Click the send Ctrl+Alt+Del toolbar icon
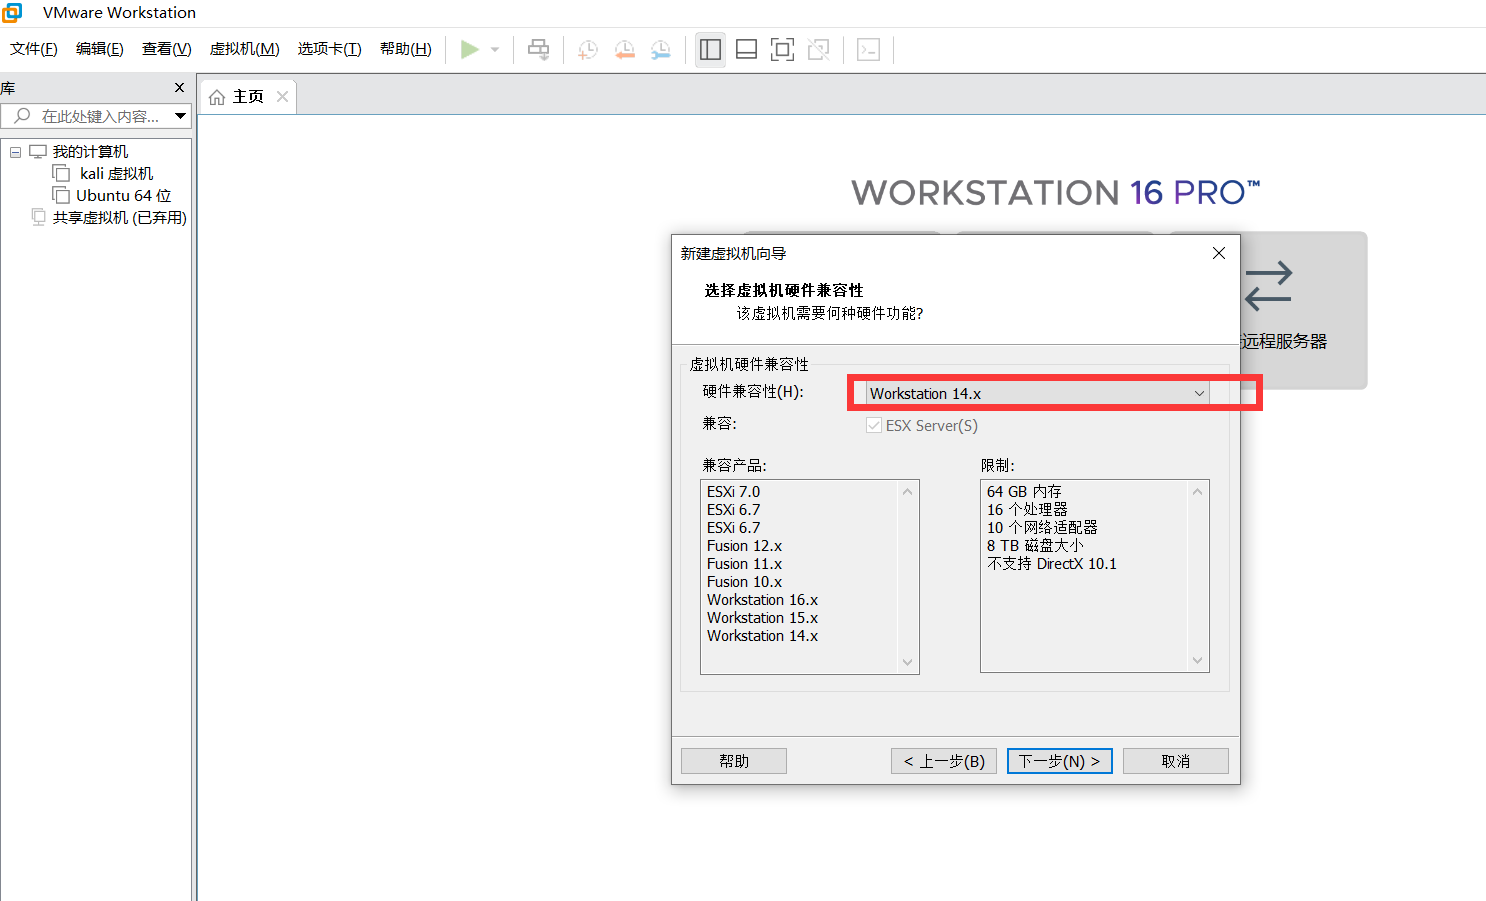 click(x=538, y=50)
